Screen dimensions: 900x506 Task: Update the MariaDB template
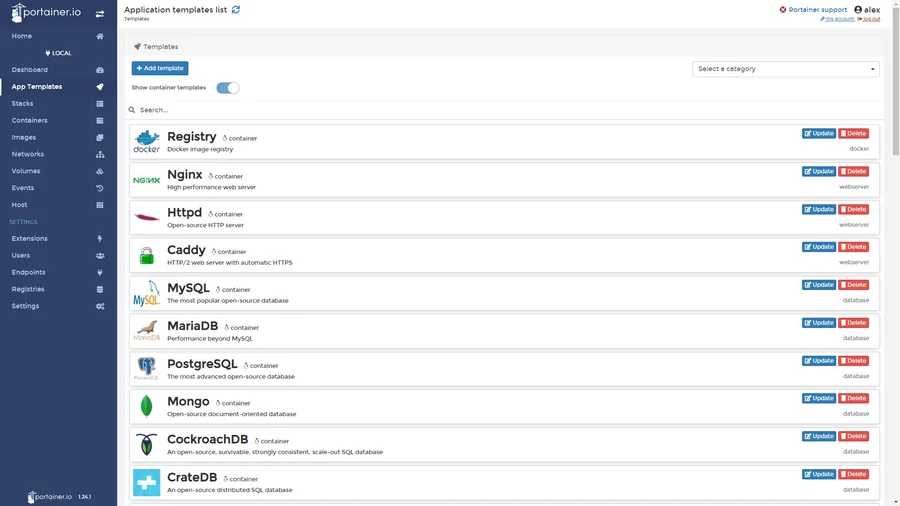(818, 323)
